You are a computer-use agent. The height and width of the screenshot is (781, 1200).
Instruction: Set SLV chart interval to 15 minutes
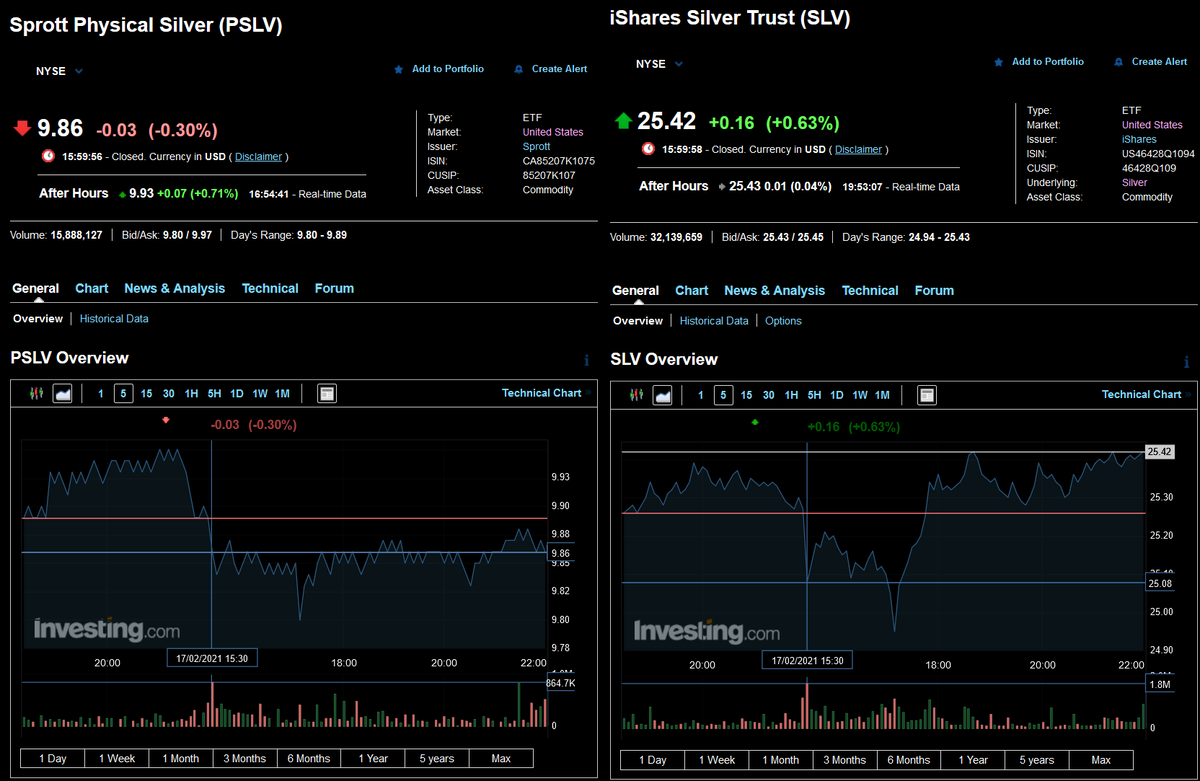[747, 395]
